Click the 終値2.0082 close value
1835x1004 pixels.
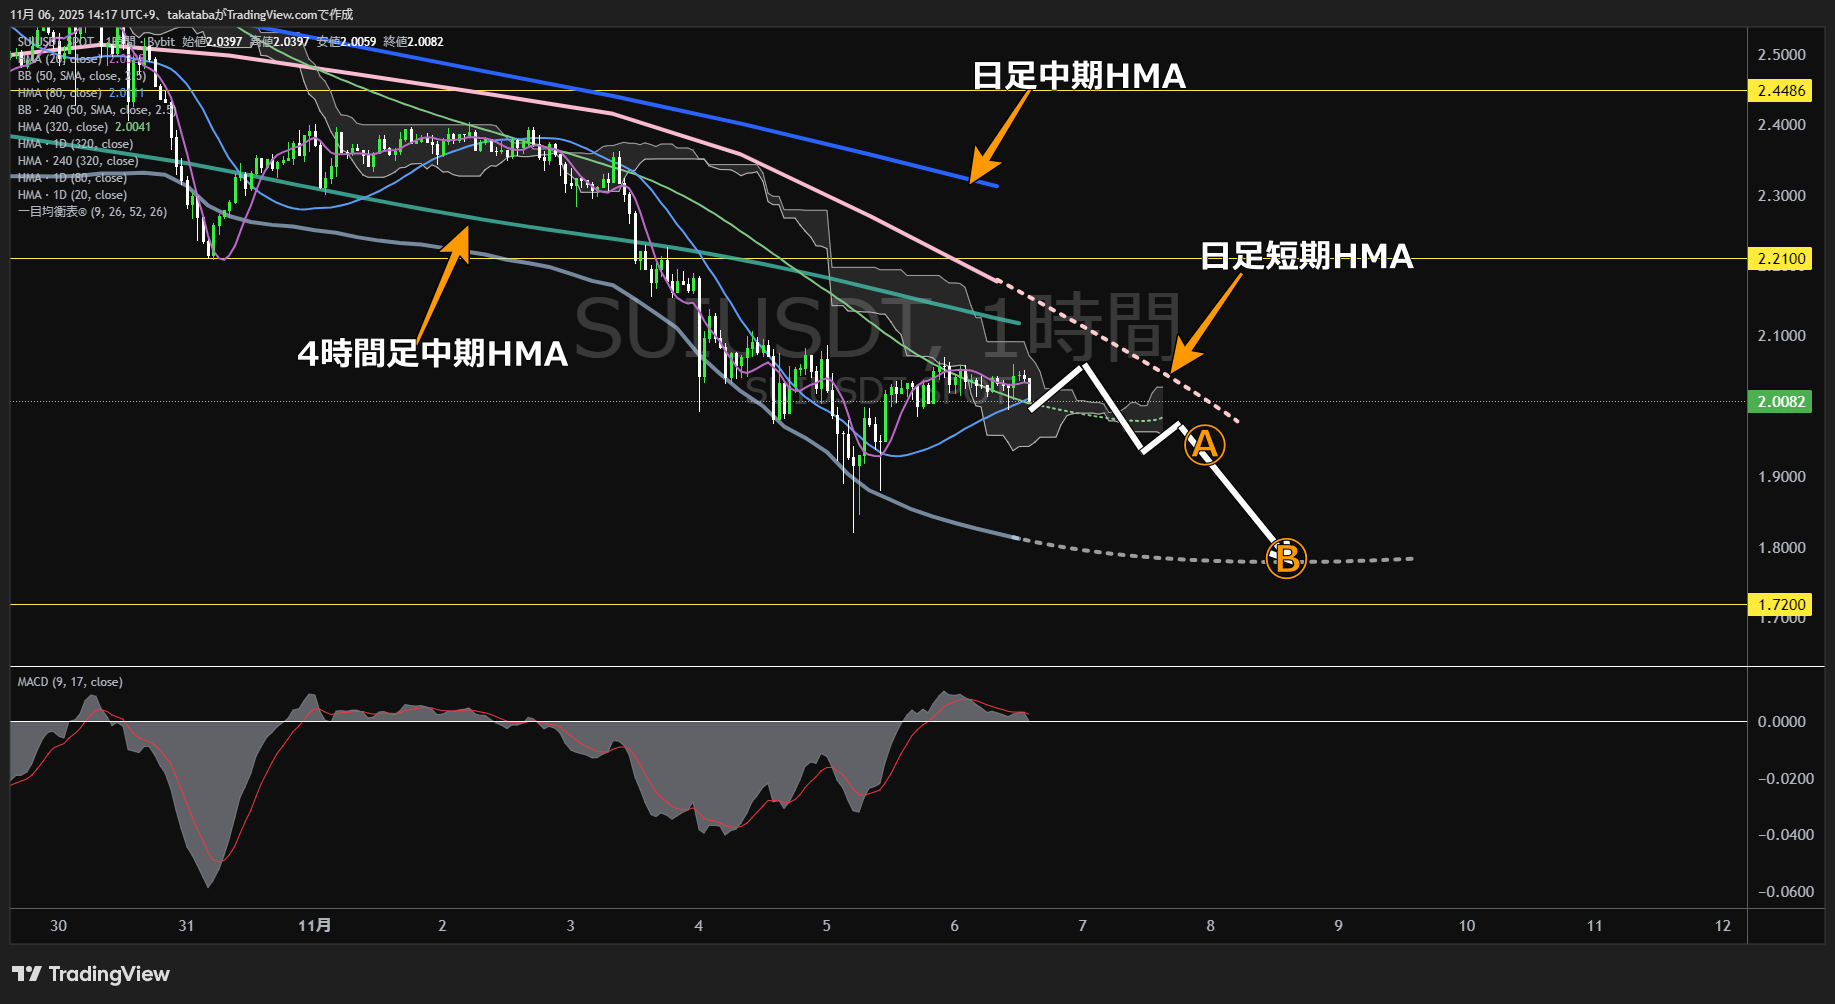(414, 42)
